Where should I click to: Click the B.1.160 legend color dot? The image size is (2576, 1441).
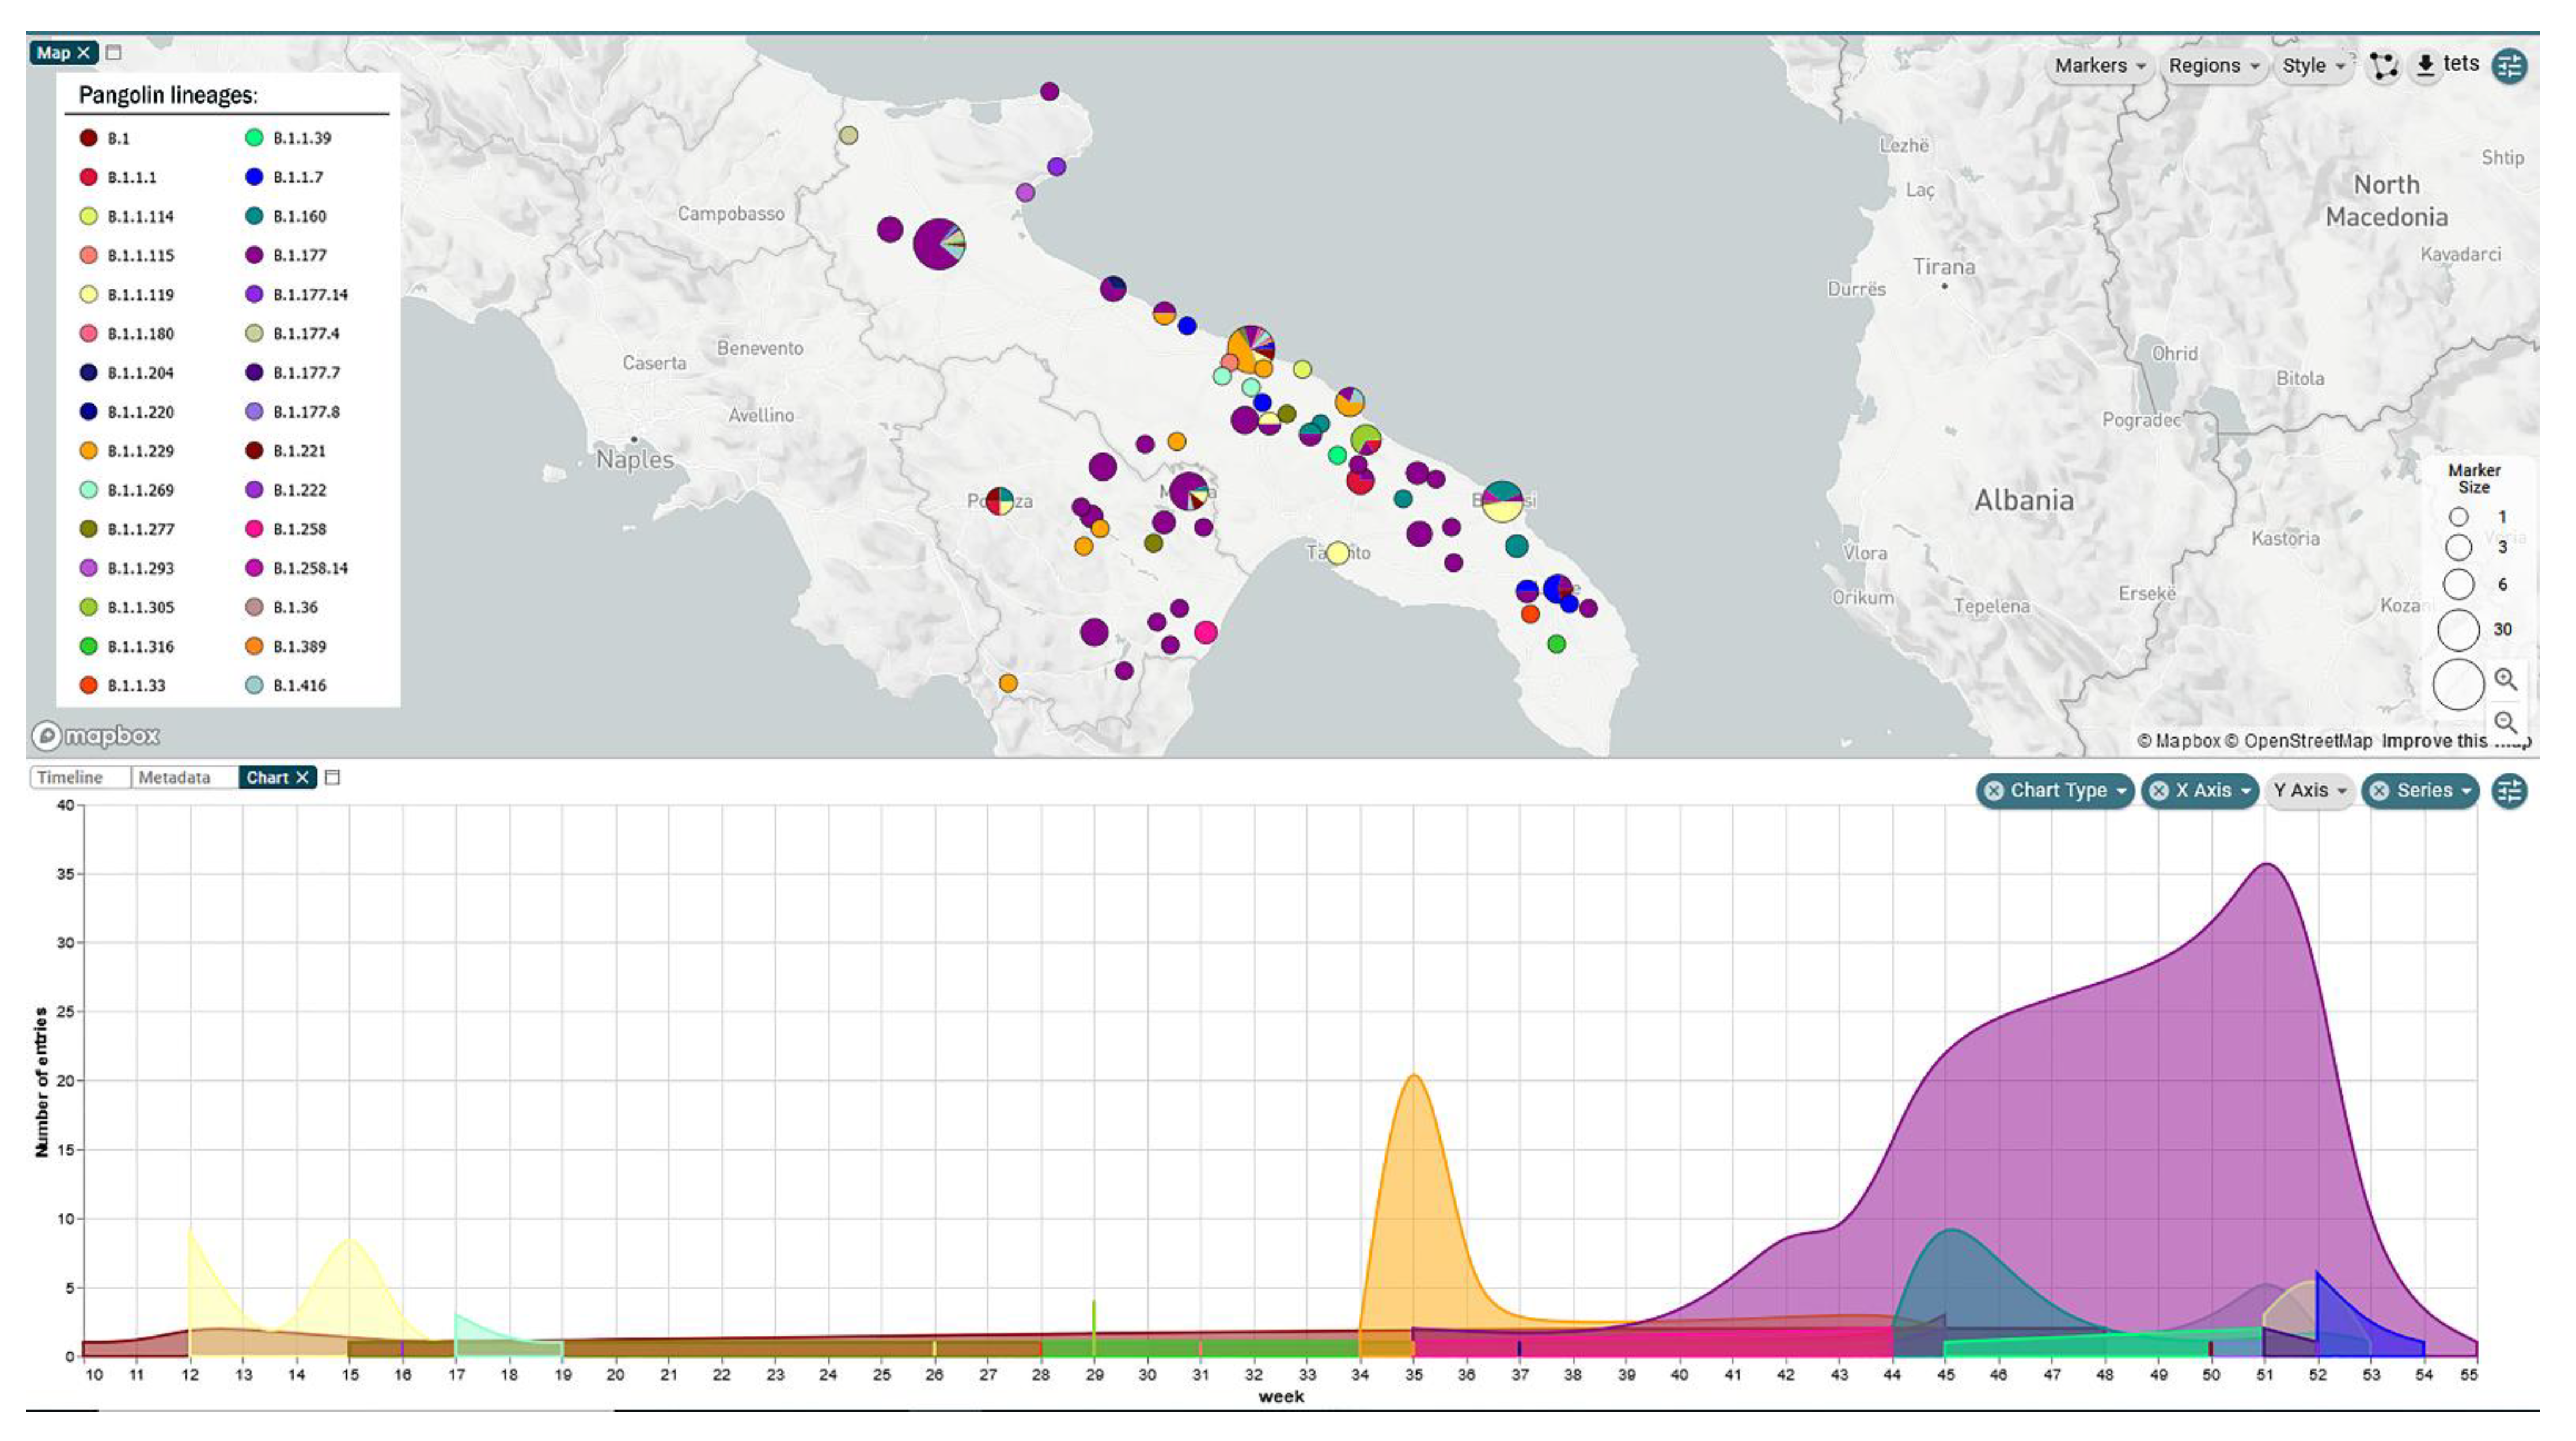tap(254, 216)
